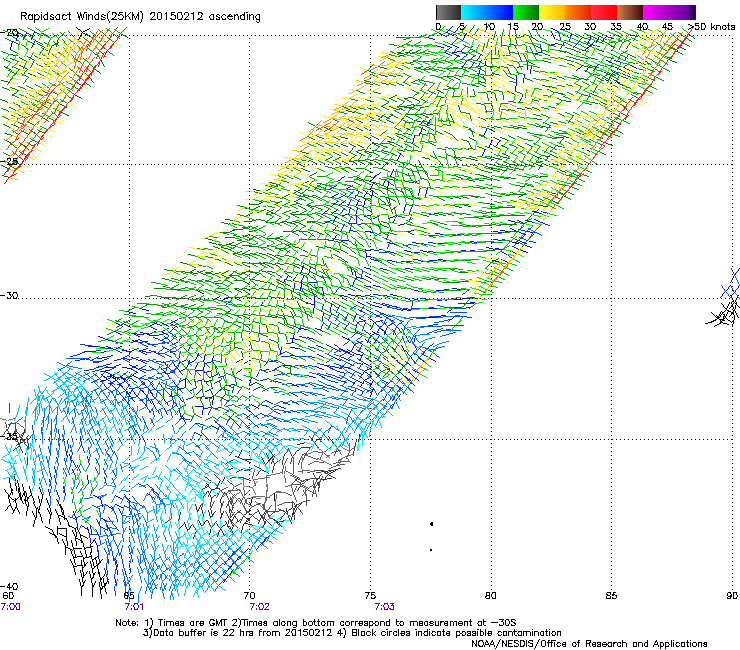This screenshot has height=650, width=740.
Task: Select the orange 25-30 knots color segment
Action: click(578, 12)
